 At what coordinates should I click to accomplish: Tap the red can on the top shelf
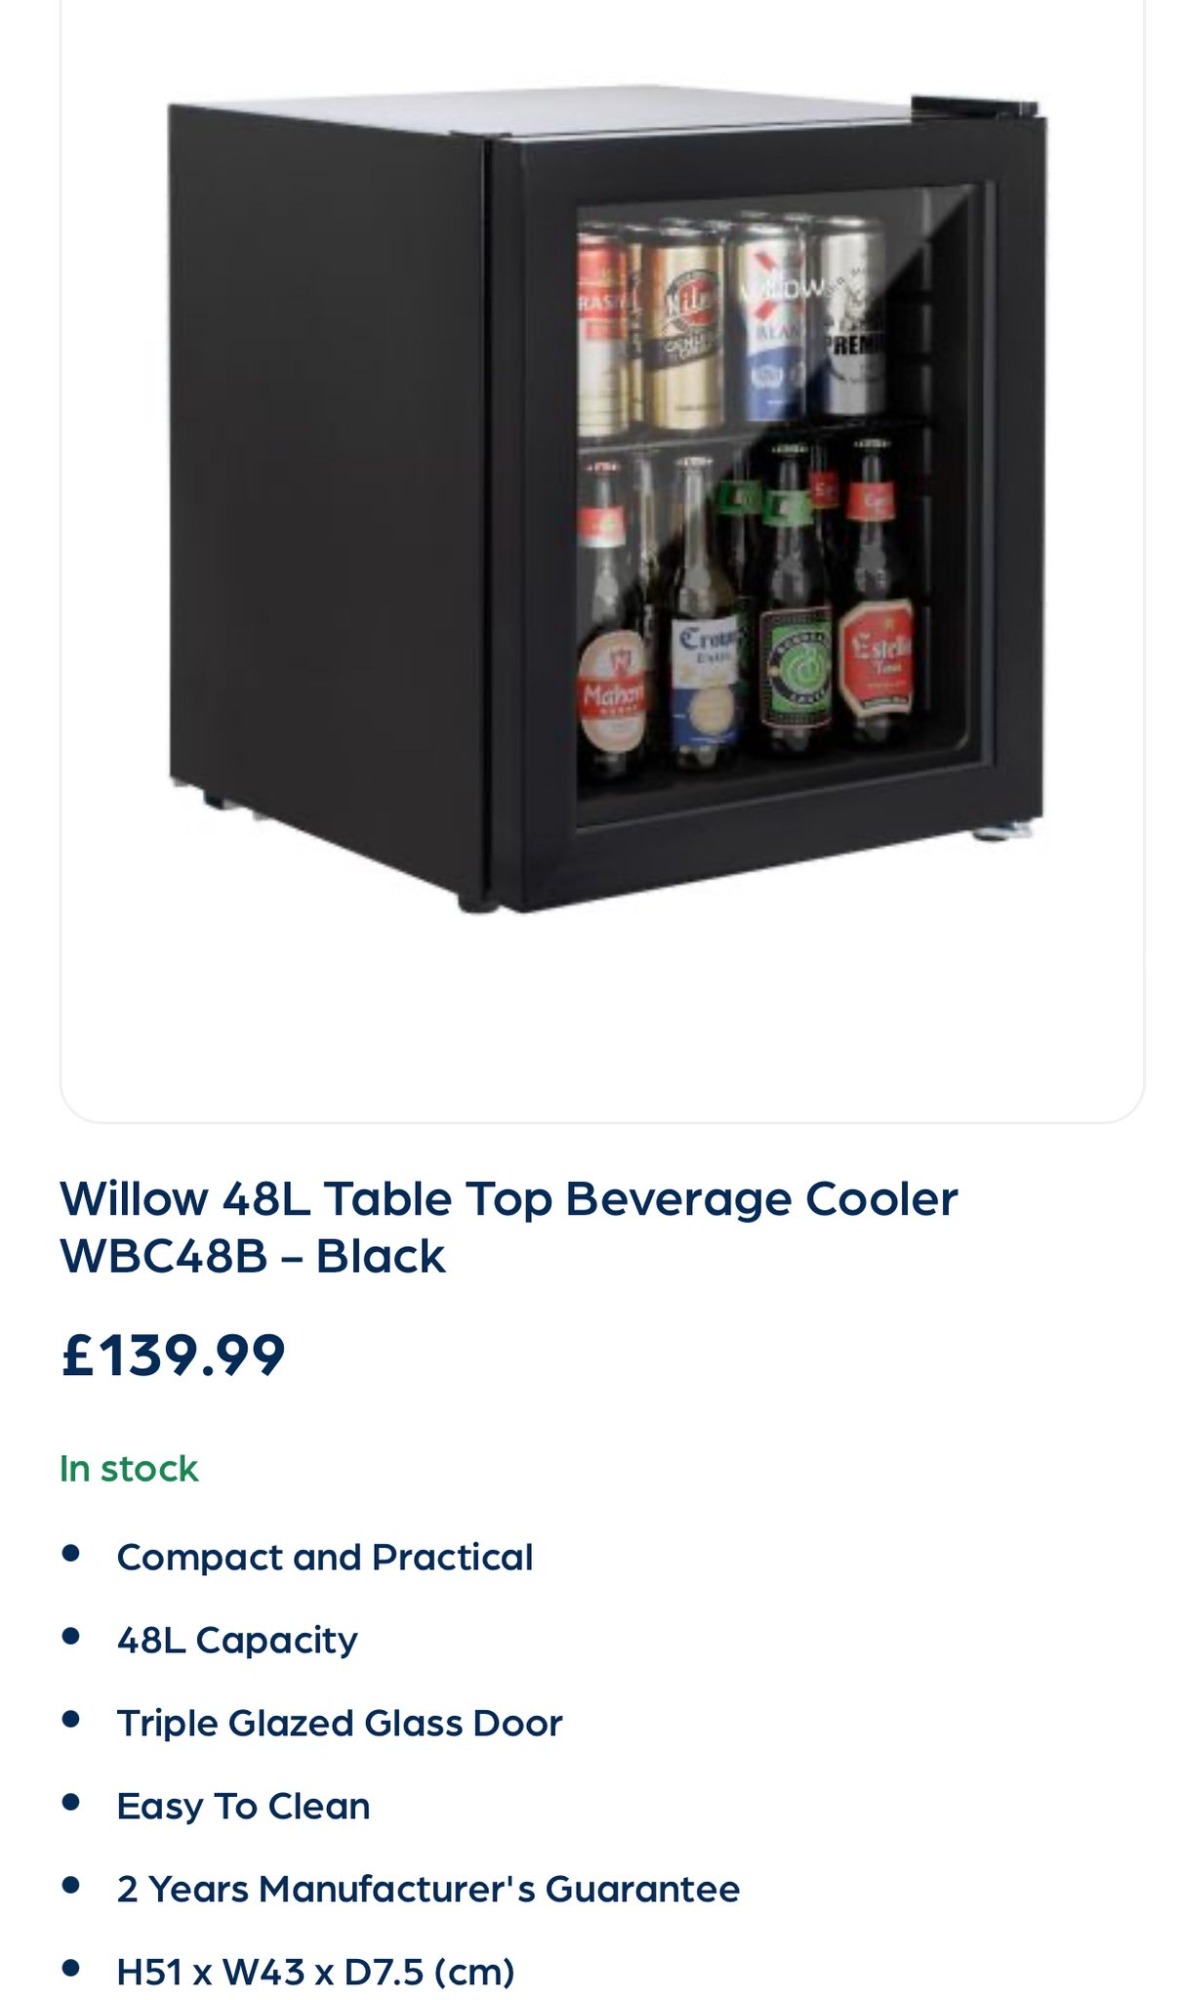tap(605, 335)
